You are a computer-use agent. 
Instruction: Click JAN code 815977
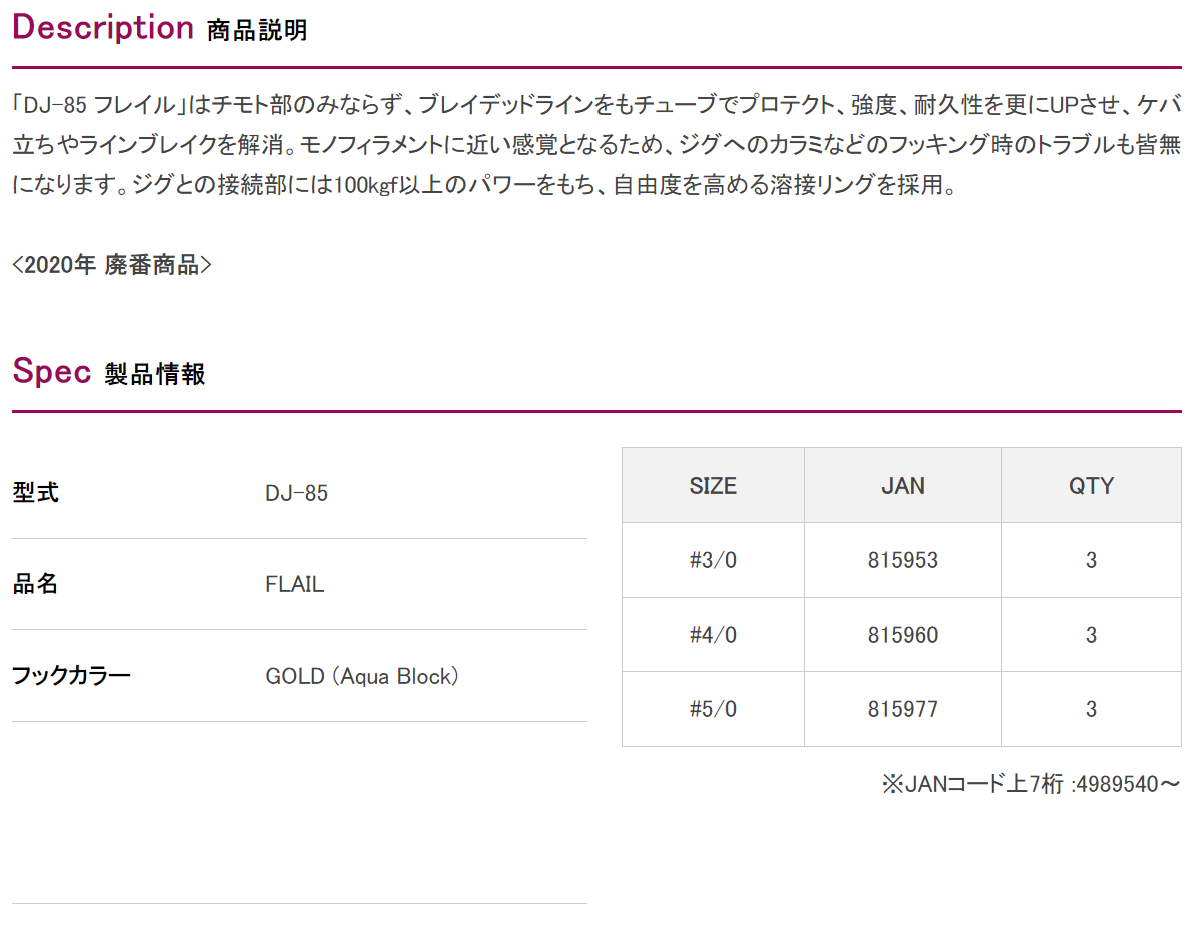tap(902, 709)
